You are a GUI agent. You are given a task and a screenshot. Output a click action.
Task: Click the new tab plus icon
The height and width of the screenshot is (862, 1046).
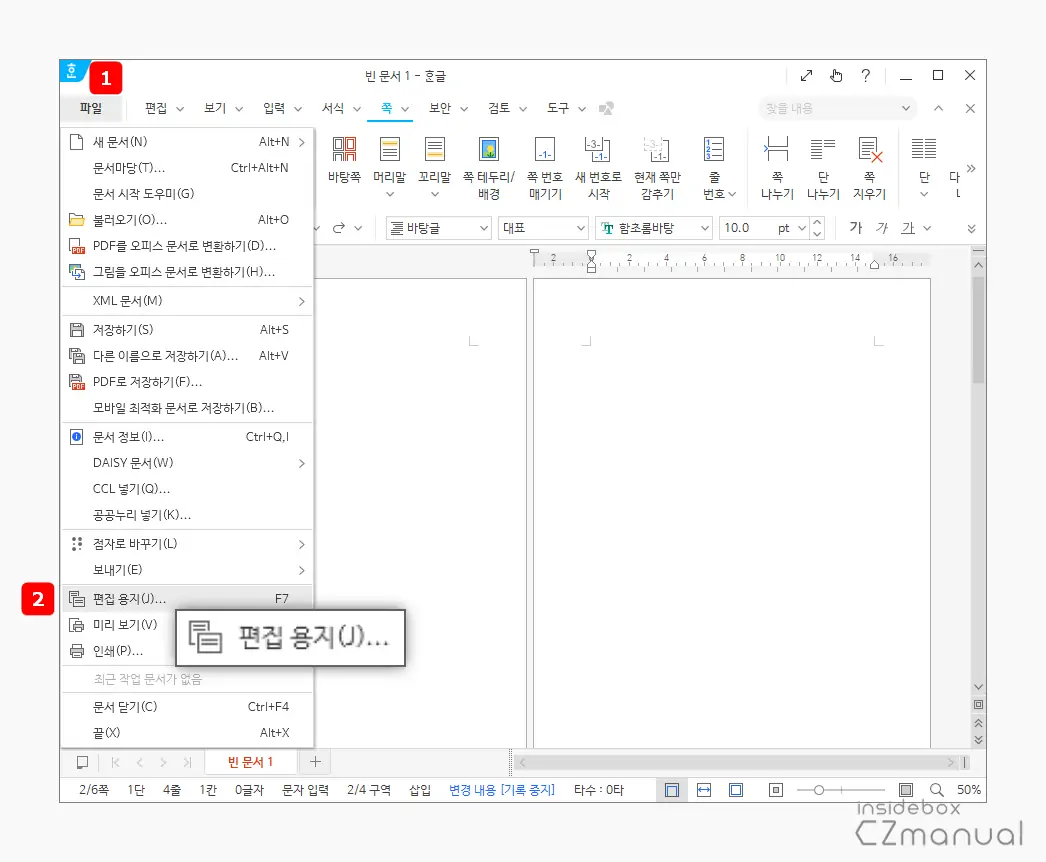pos(316,761)
